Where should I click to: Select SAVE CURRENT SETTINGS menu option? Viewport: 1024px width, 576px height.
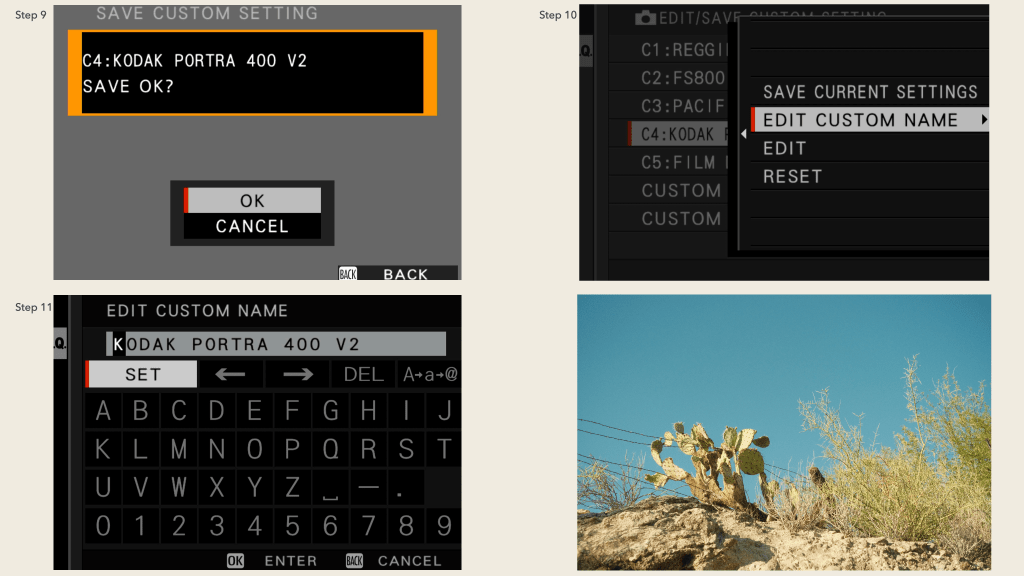869,92
